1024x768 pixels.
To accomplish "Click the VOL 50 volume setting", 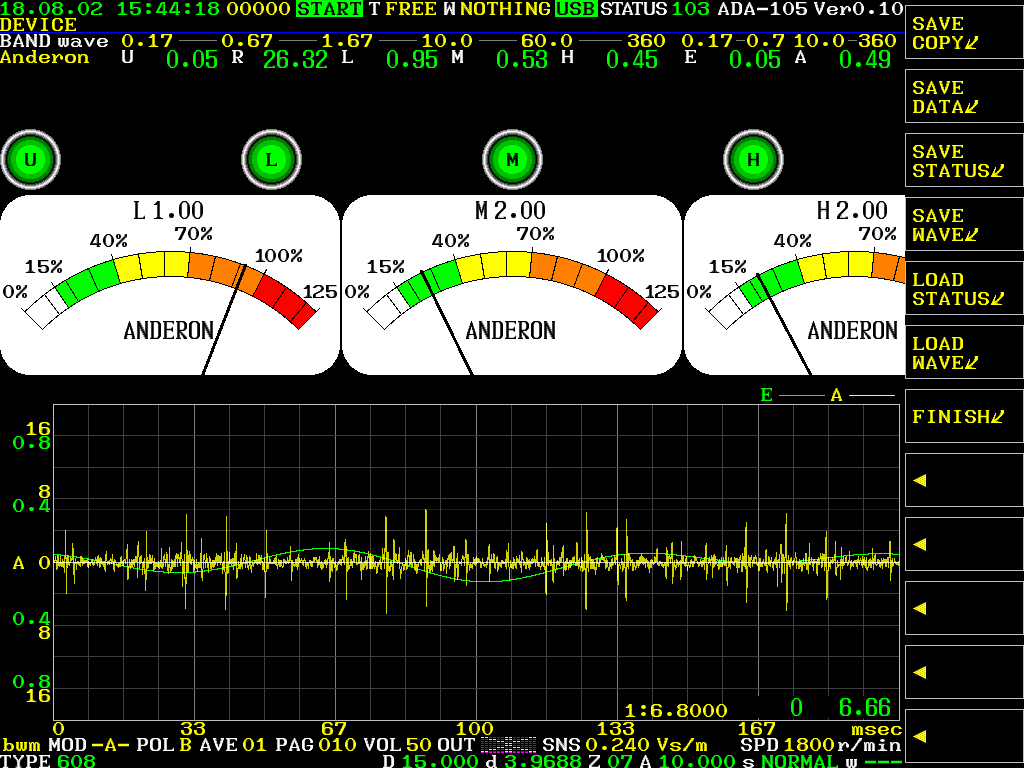I will click(x=398, y=745).
